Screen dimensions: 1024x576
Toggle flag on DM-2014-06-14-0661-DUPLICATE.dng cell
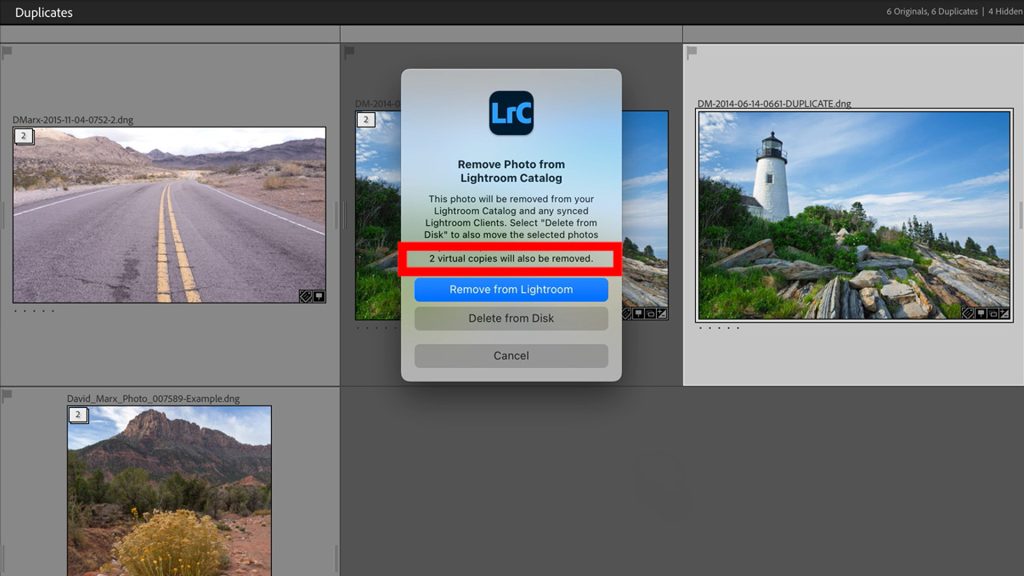[692, 52]
